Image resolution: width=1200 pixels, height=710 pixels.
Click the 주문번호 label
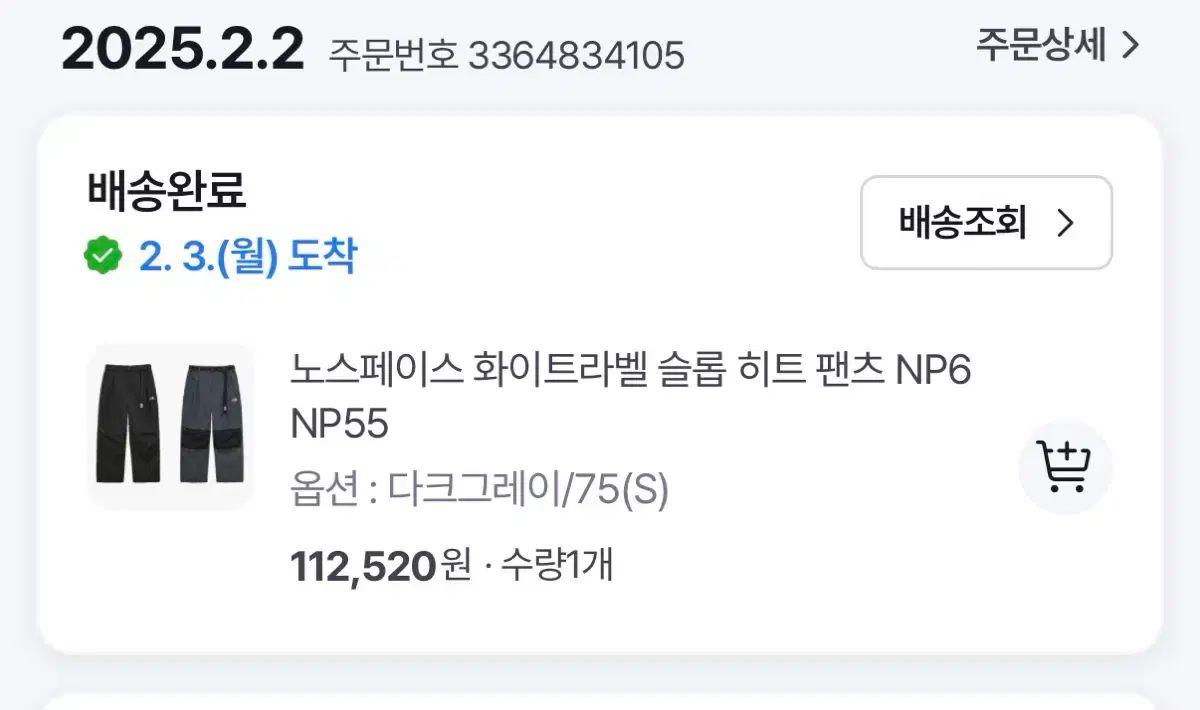pyautogui.click(x=393, y=56)
